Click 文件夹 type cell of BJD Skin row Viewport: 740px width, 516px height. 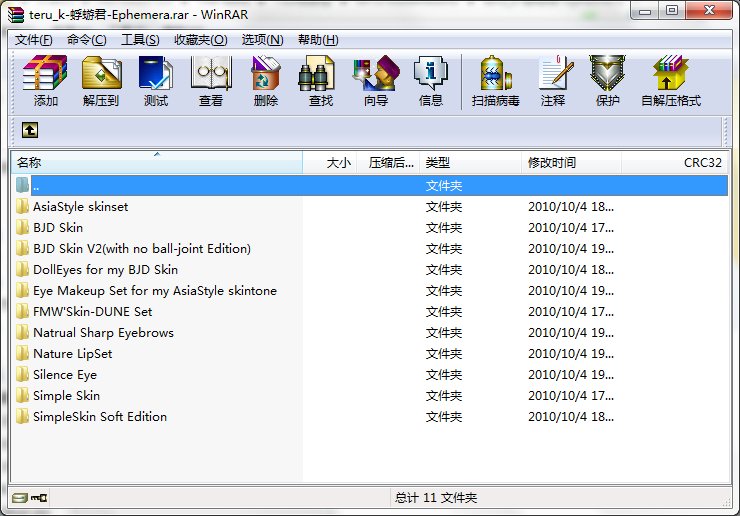point(444,228)
